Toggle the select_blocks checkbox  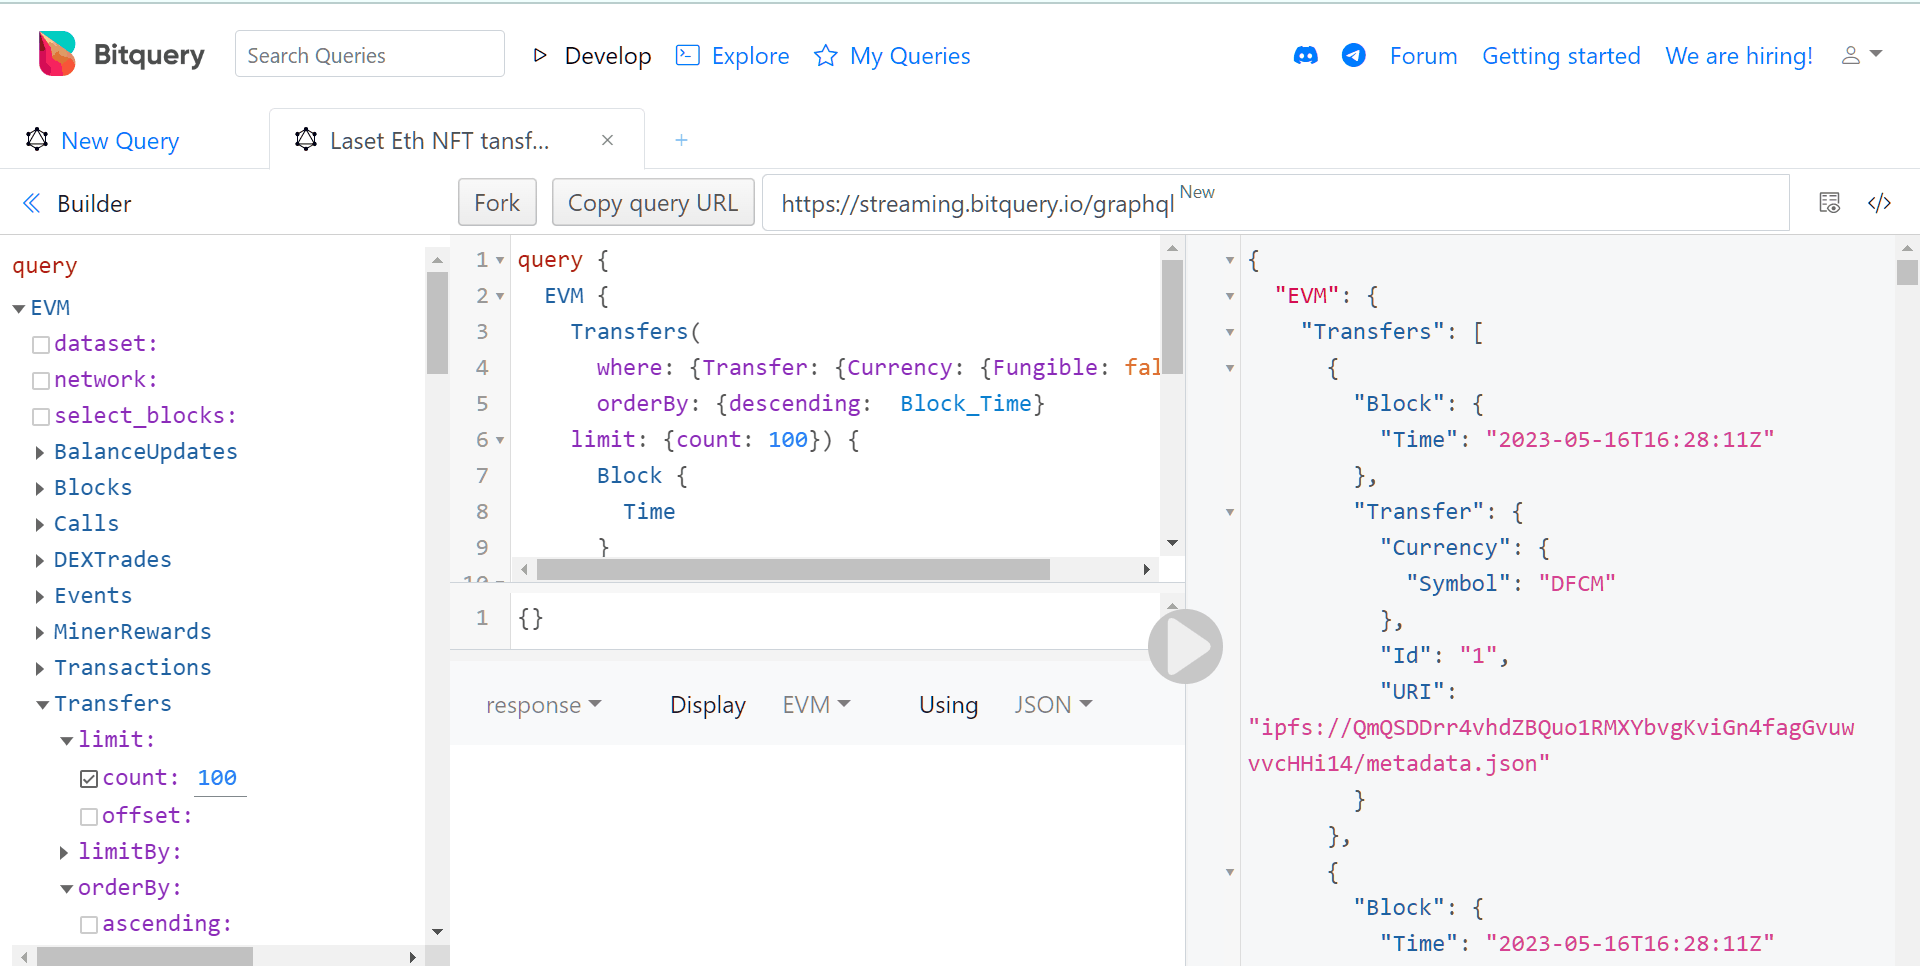pyautogui.click(x=41, y=417)
